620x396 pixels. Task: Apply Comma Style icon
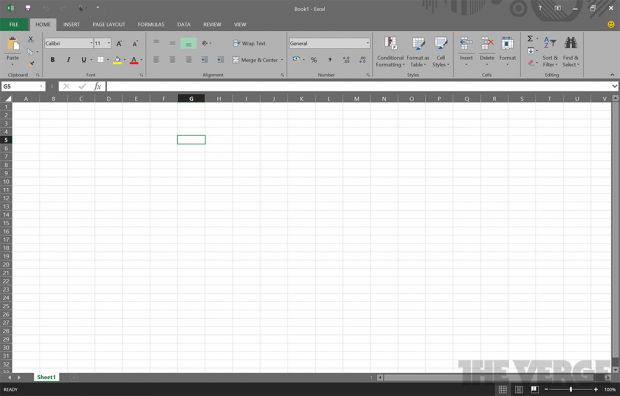[x=330, y=60]
